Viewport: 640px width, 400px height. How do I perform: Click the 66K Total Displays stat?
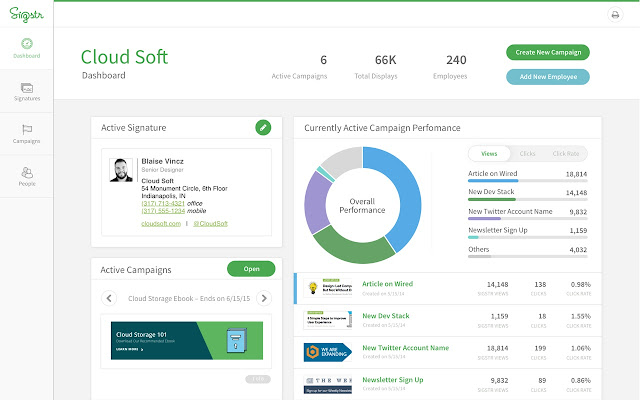coord(376,67)
